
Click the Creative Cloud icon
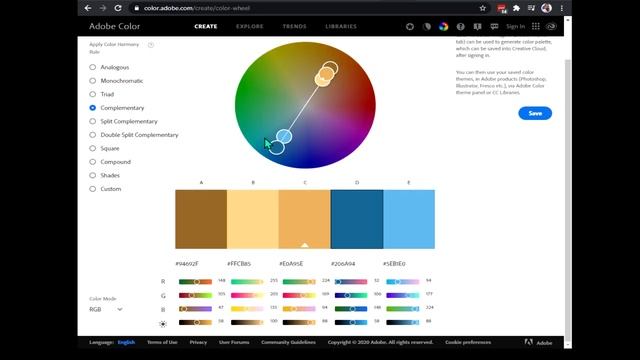click(x=551, y=27)
